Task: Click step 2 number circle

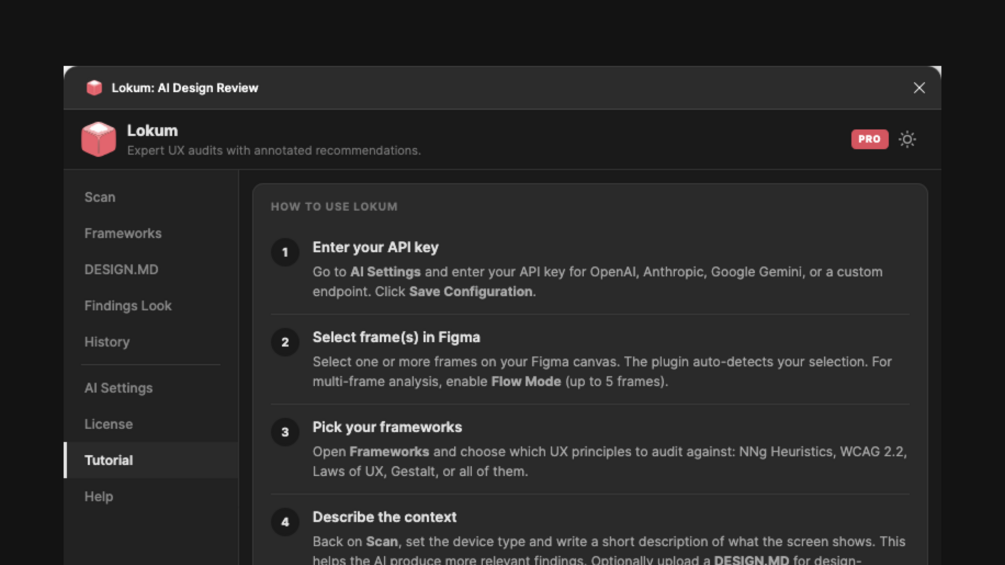Action: [x=285, y=342]
